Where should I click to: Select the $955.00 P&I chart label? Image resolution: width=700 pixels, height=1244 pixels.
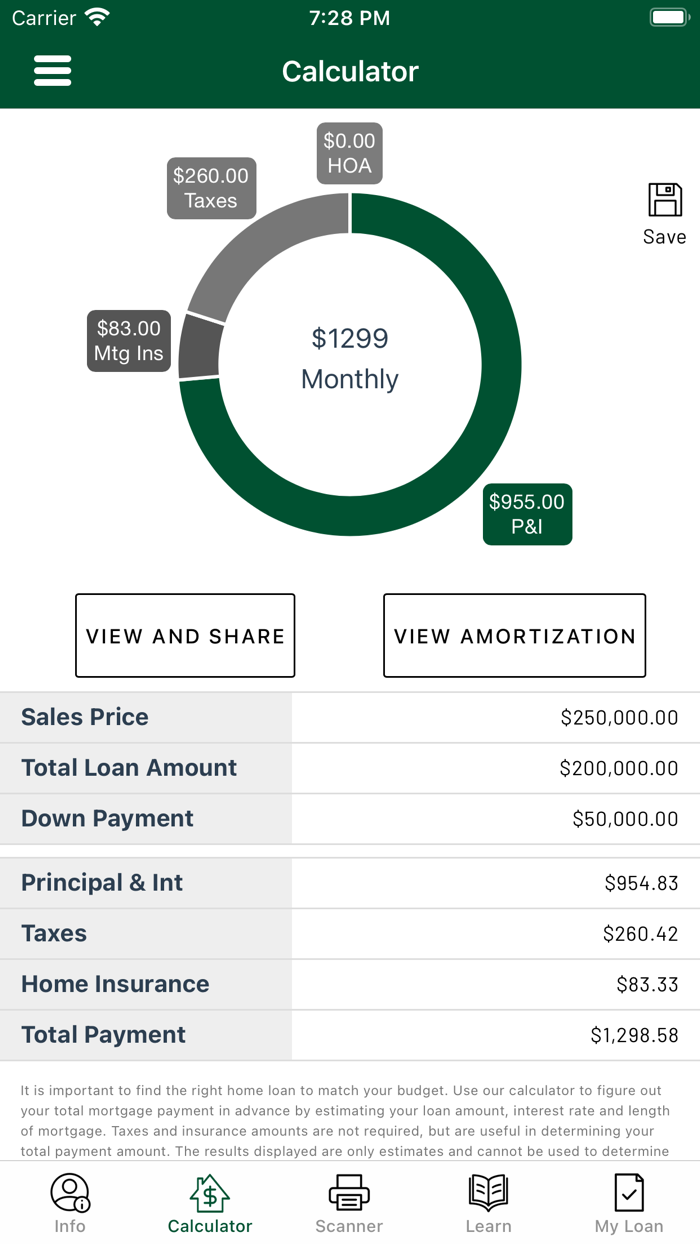point(527,513)
